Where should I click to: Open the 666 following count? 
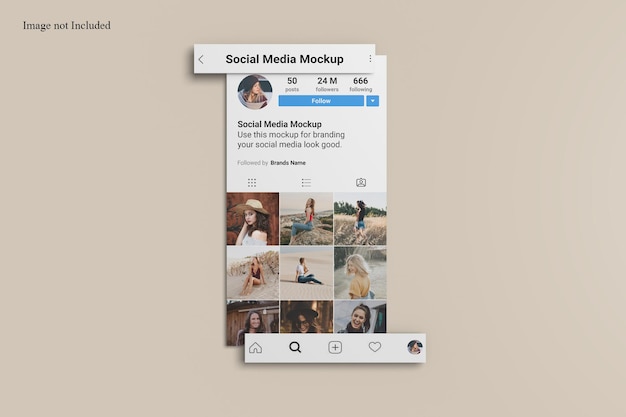(x=361, y=84)
